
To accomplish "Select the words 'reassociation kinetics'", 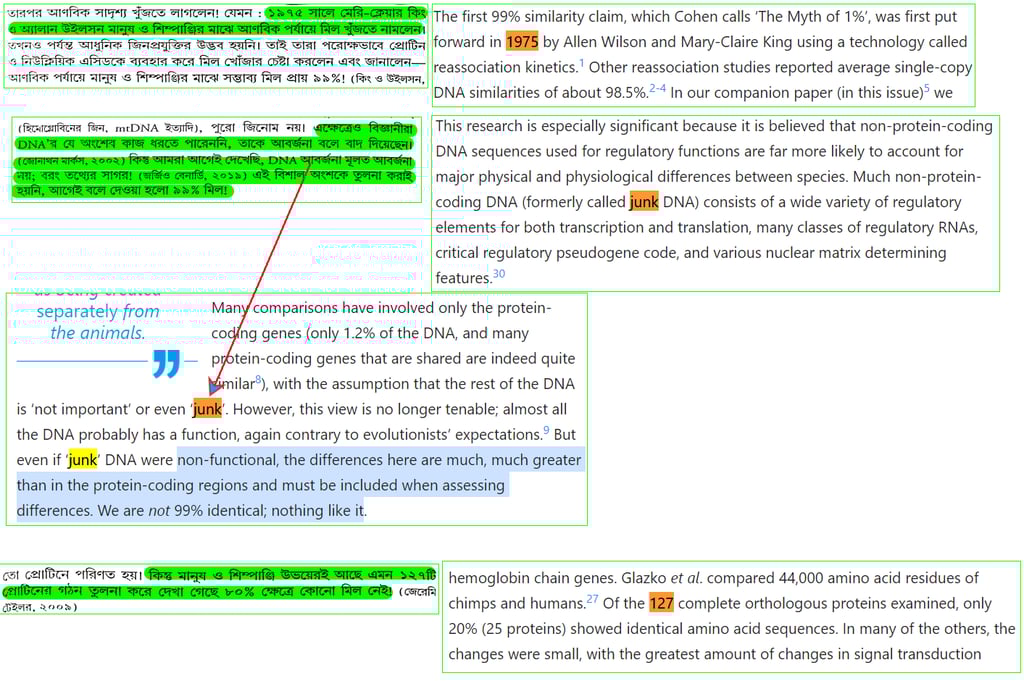I will 505,67.
